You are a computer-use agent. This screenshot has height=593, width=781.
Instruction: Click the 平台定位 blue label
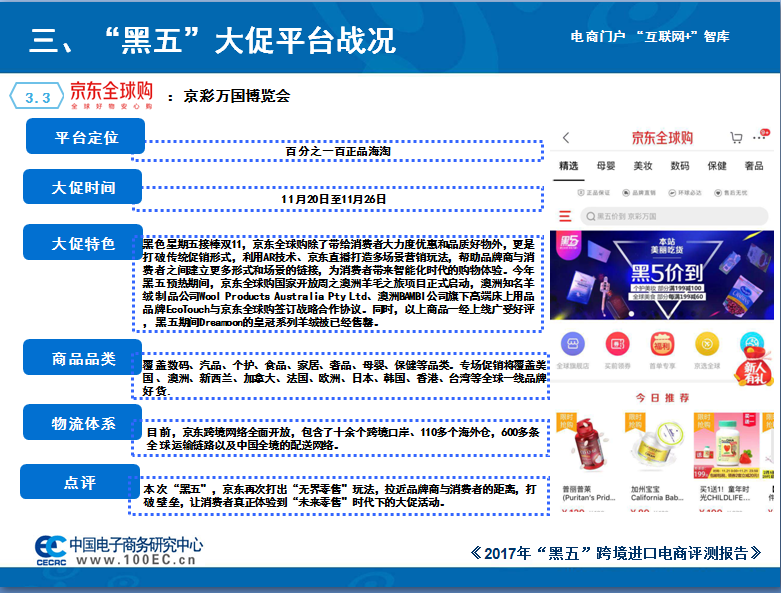(86, 136)
